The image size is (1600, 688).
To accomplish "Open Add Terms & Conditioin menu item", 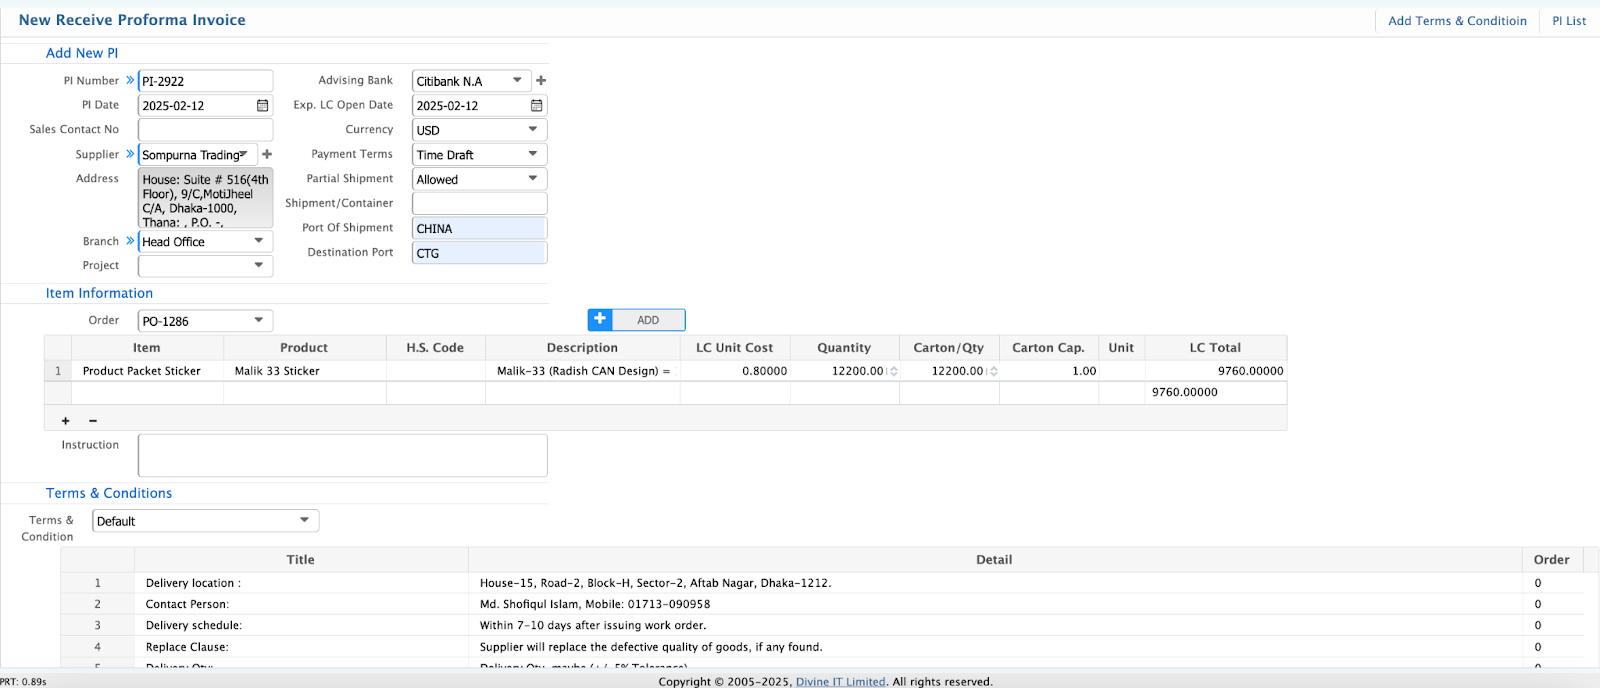I will click(1457, 21).
